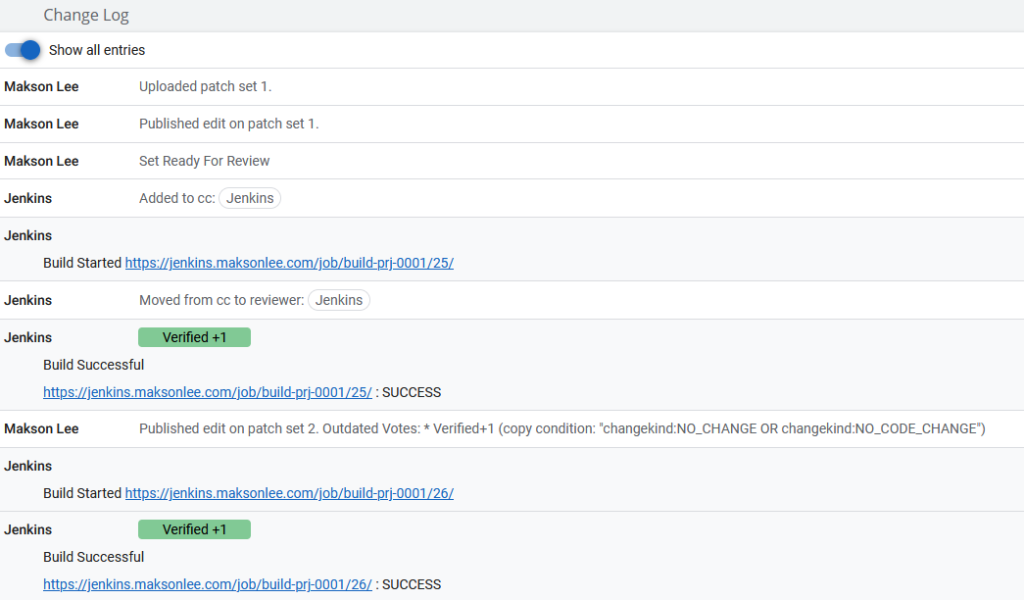The width and height of the screenshot is (1024, 600).
Task: Click Makson Lee beside Uploaded patch set 1
Action: (41, 87)
